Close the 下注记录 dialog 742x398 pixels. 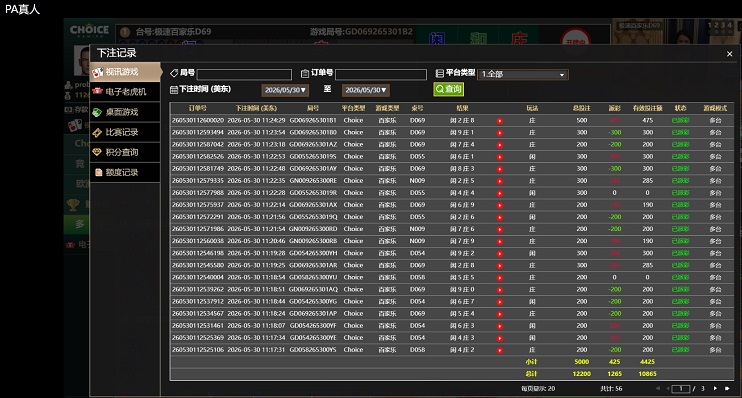point(729,54)
